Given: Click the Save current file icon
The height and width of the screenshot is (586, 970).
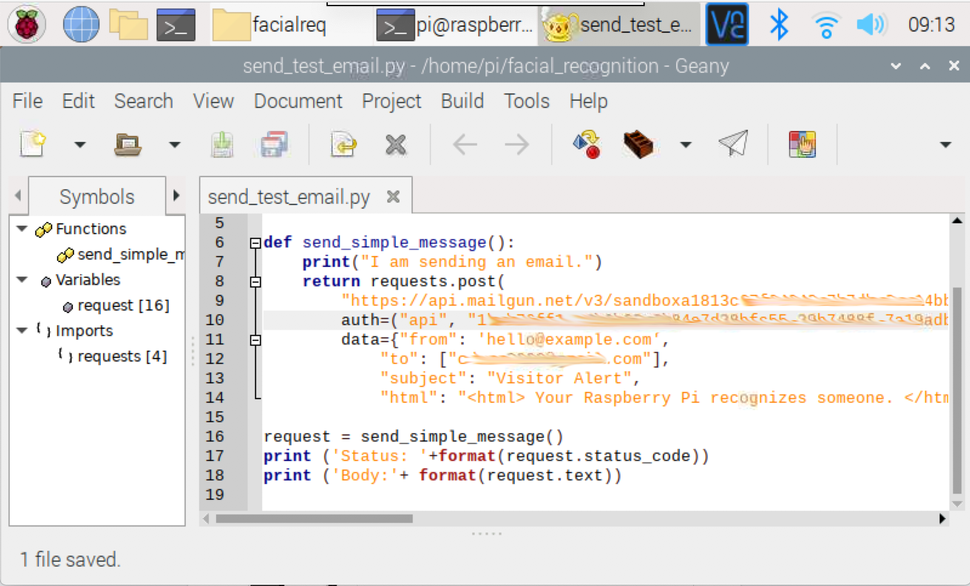Looking at the screenshot, I should (x=222, y=144).
